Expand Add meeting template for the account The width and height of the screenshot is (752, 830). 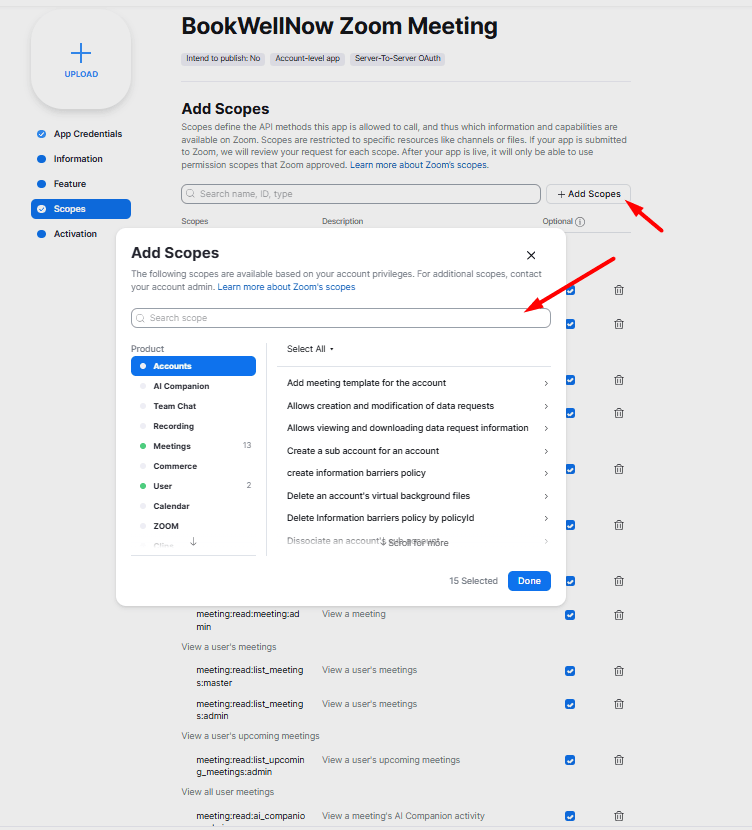[x=417, y=383]
